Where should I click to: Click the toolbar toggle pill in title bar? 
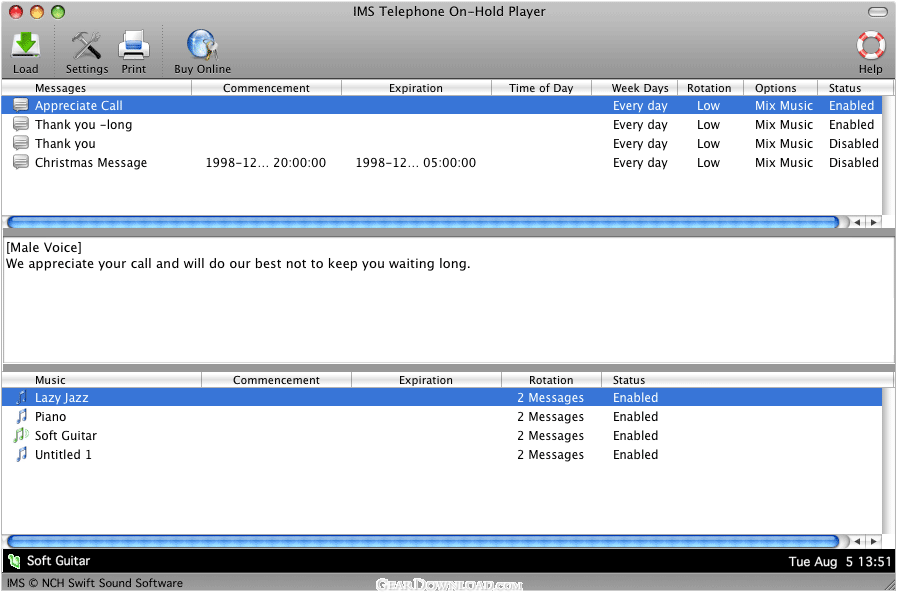click(x=877, y=11)
